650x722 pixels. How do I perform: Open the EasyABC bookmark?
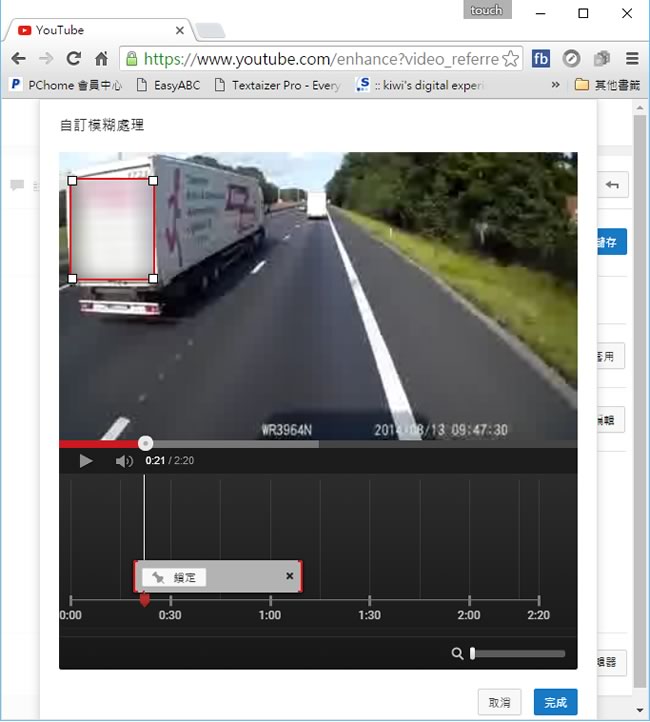tap(168, 85)
